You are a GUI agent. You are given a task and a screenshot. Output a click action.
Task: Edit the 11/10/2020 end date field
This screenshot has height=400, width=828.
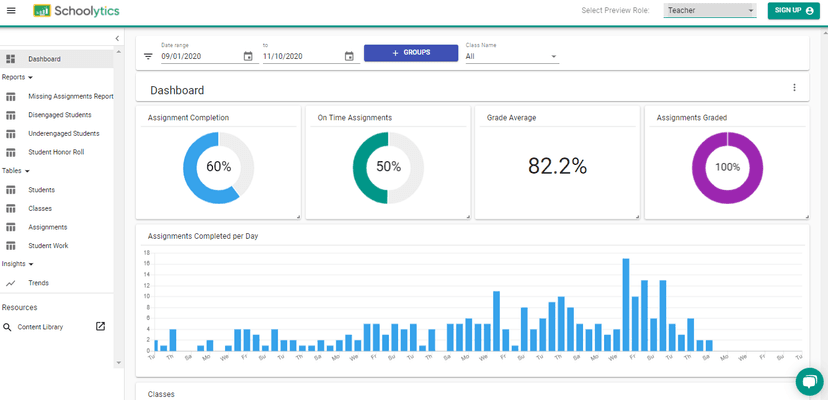tap(302, 56)
